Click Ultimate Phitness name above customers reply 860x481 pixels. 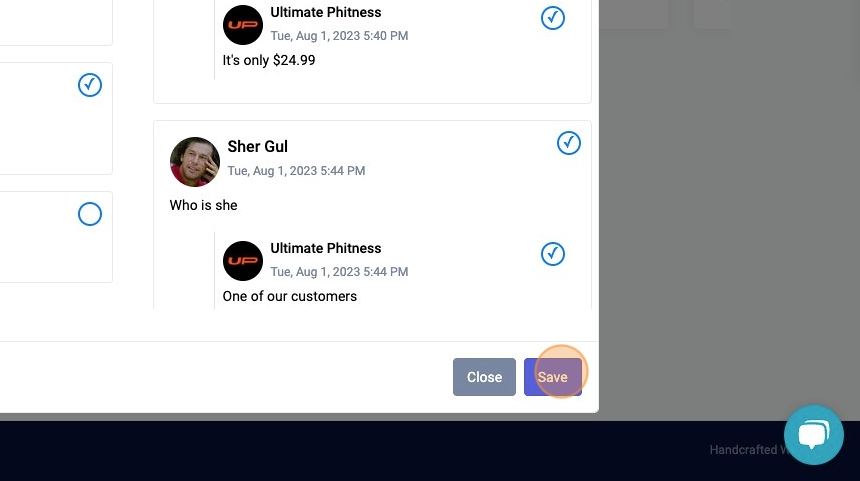[326, 248]
